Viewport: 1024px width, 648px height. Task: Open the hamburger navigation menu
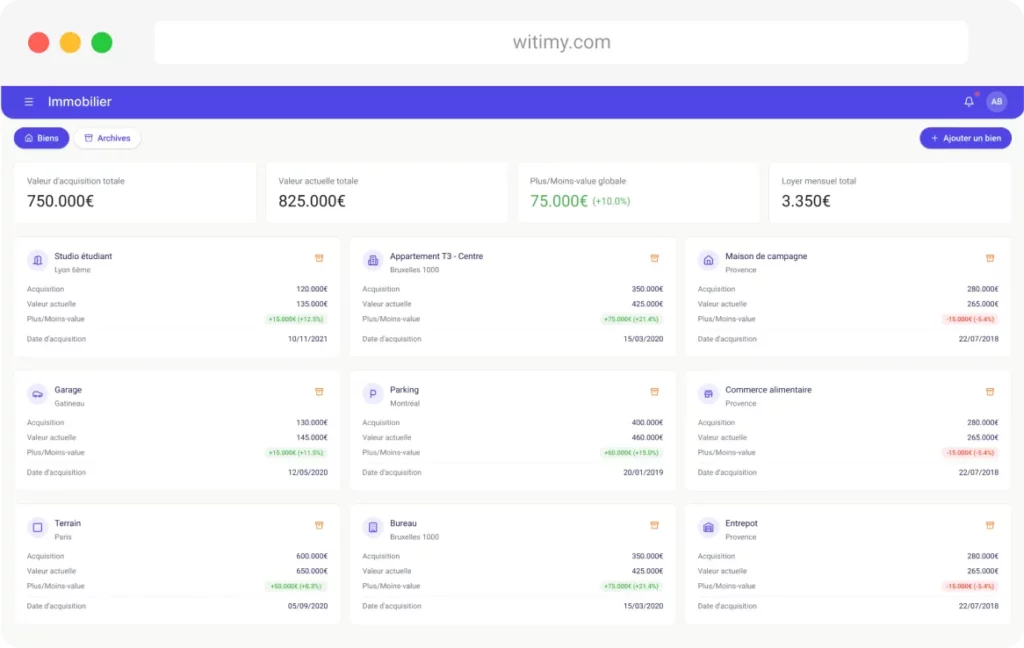pos(29,102)
